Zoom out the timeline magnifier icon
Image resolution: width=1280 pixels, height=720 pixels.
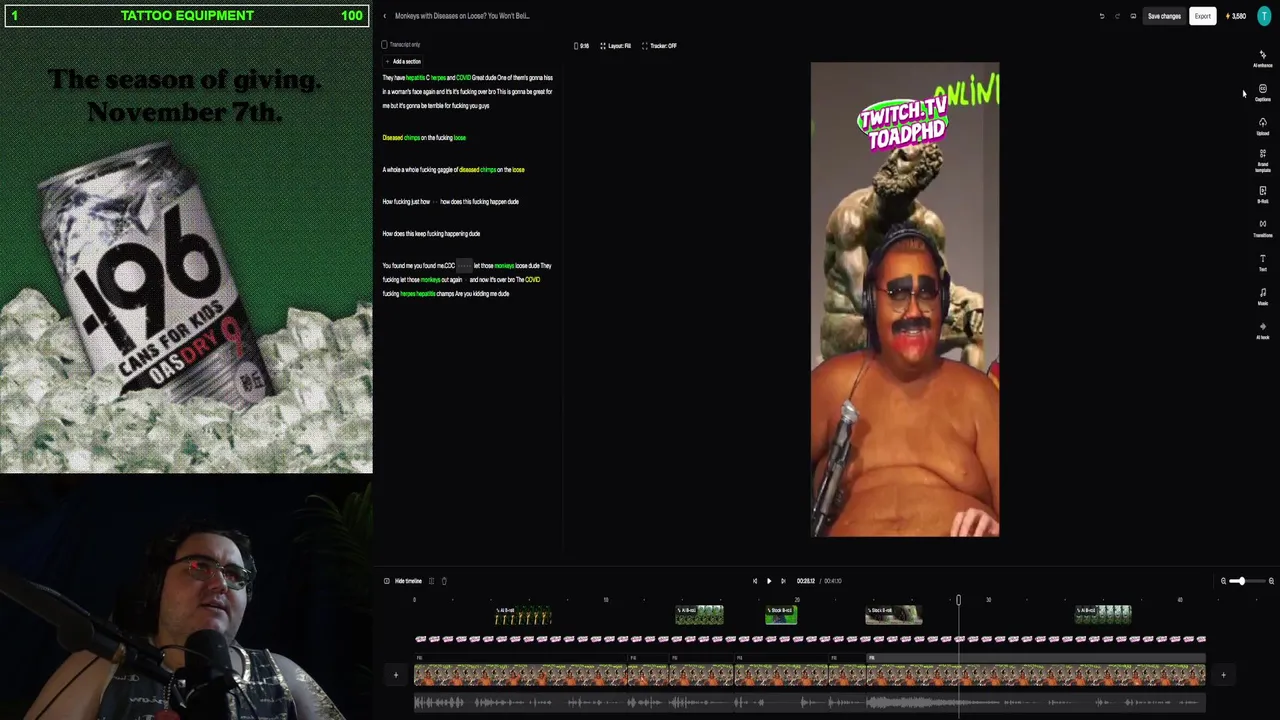pos(1223,581)
